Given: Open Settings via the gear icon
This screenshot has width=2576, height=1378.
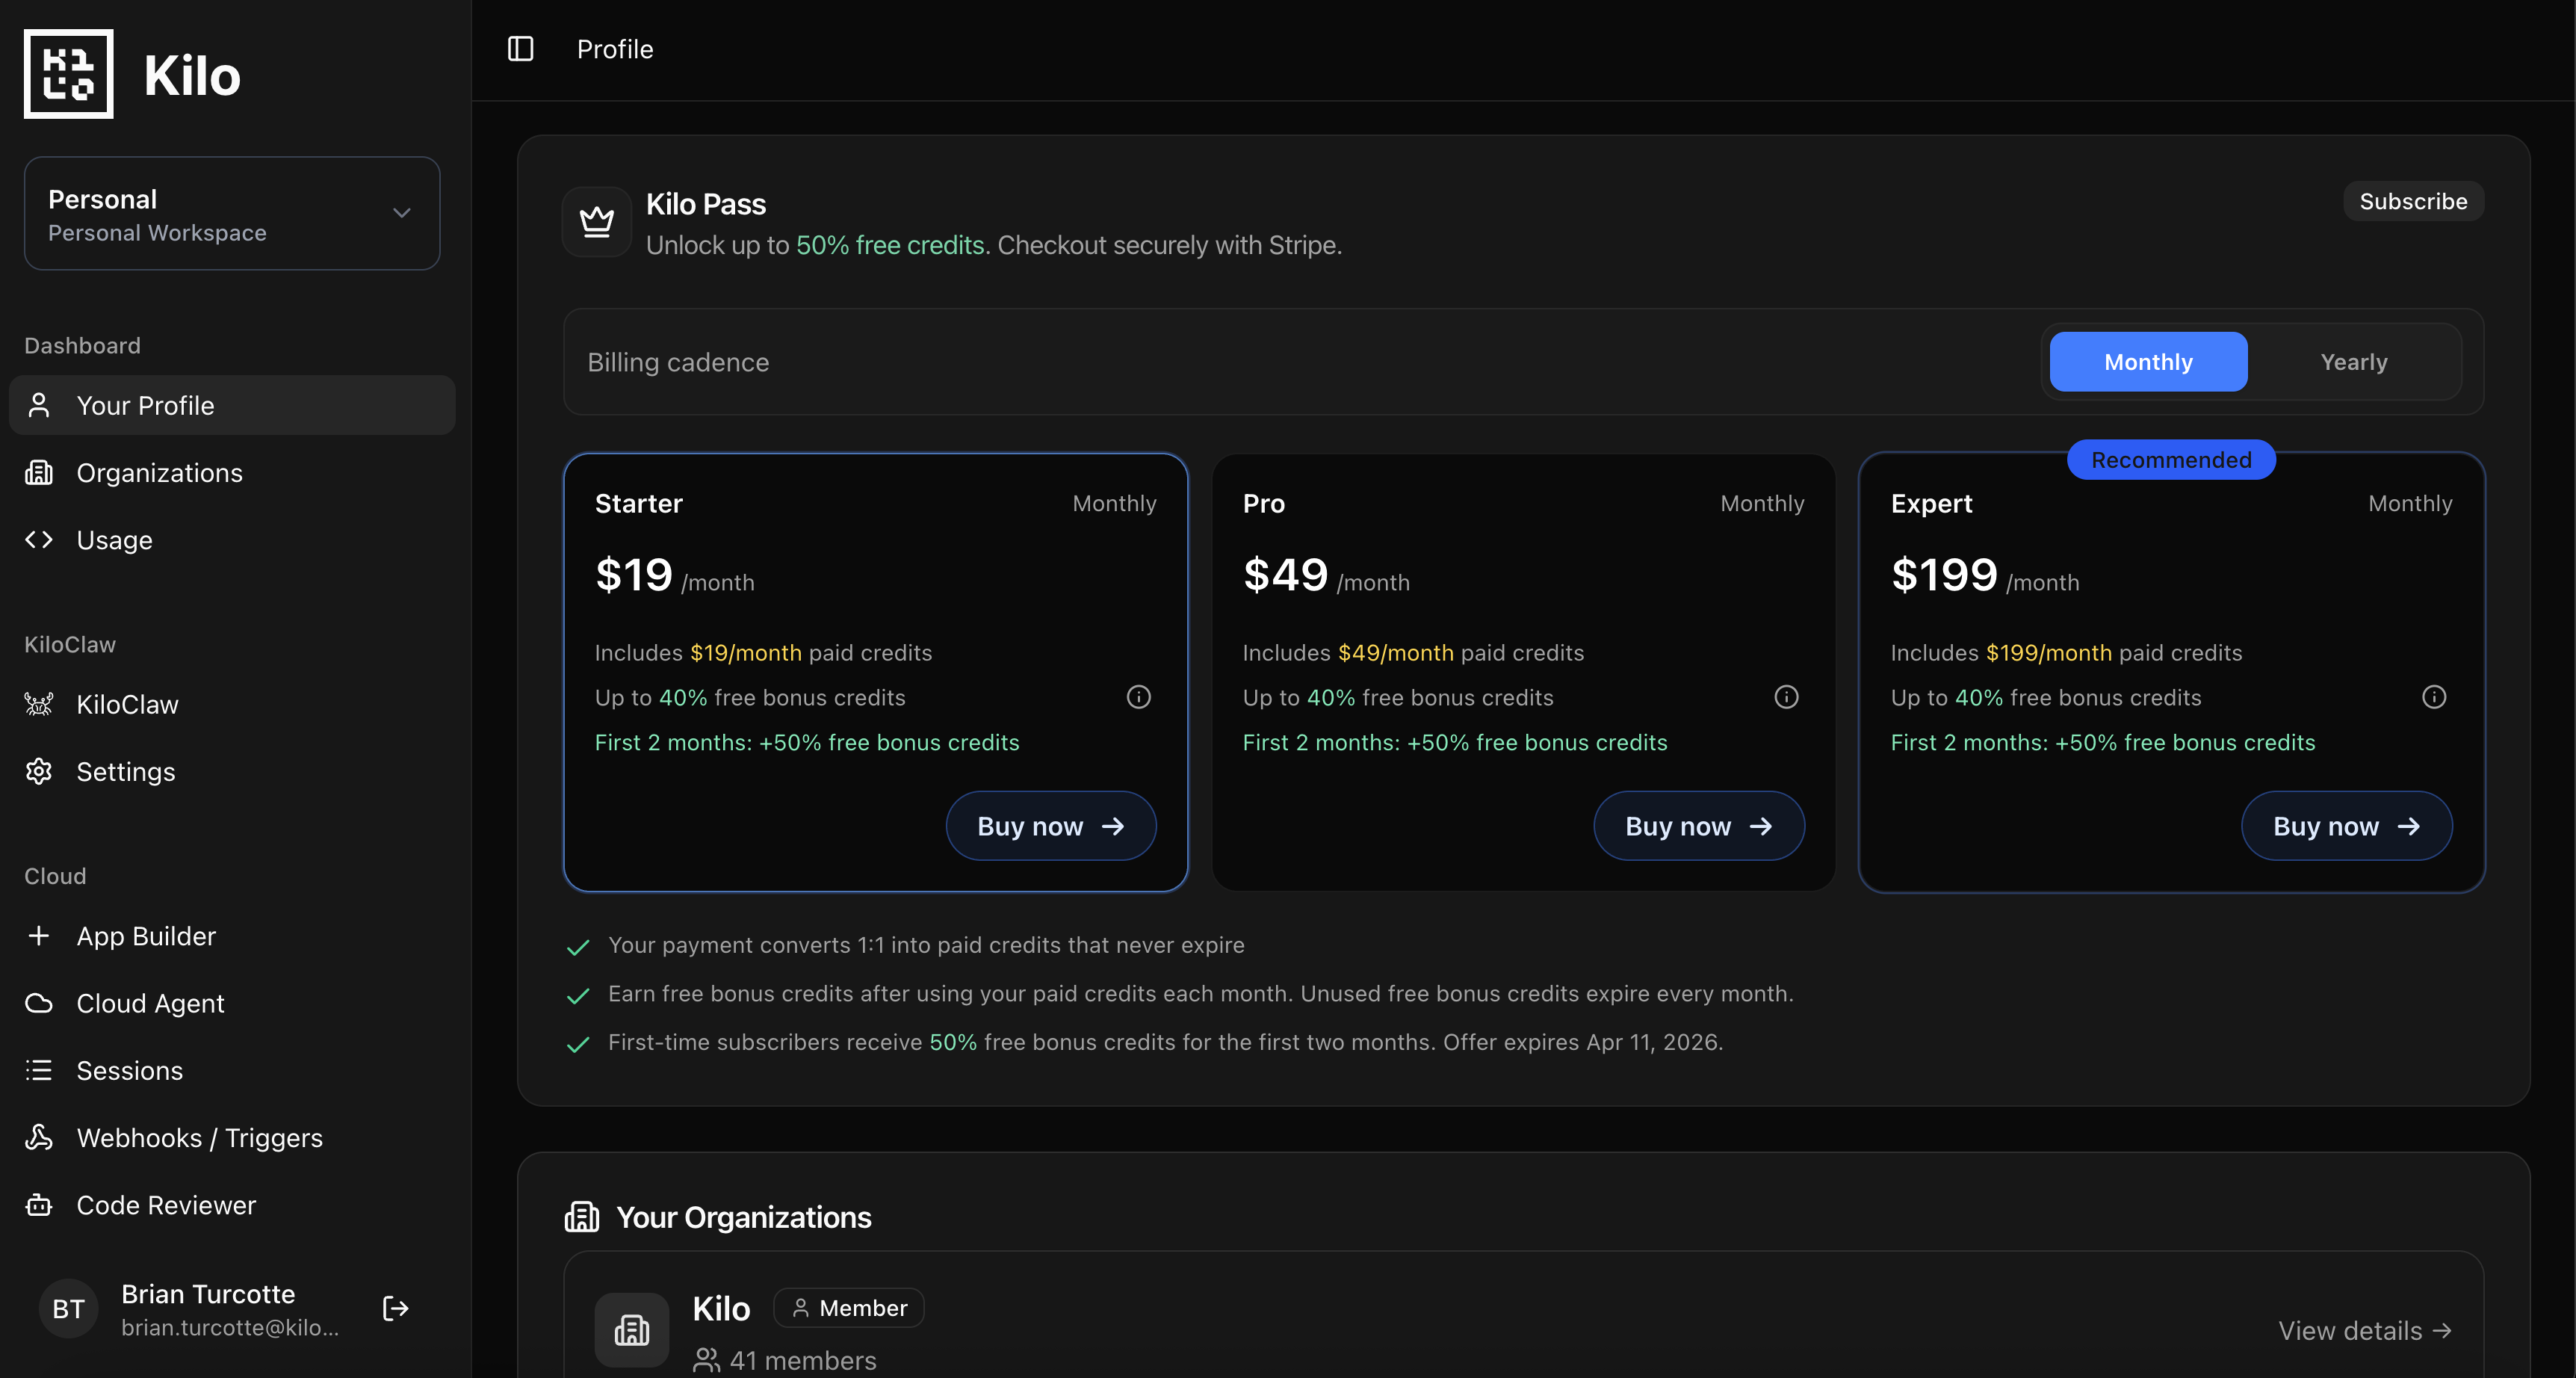Looking at the screenshot, I should [39, 771].
